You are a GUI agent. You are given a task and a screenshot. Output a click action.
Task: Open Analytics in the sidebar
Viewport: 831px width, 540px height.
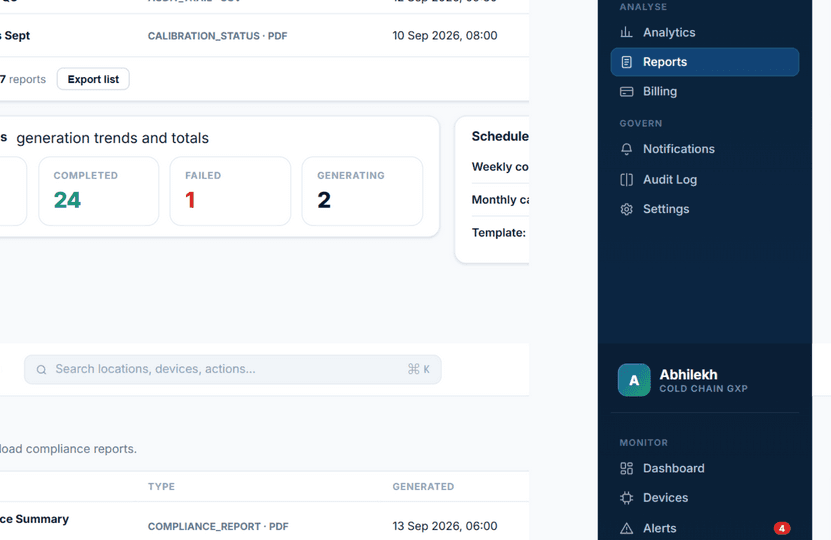tap(704, 32)
